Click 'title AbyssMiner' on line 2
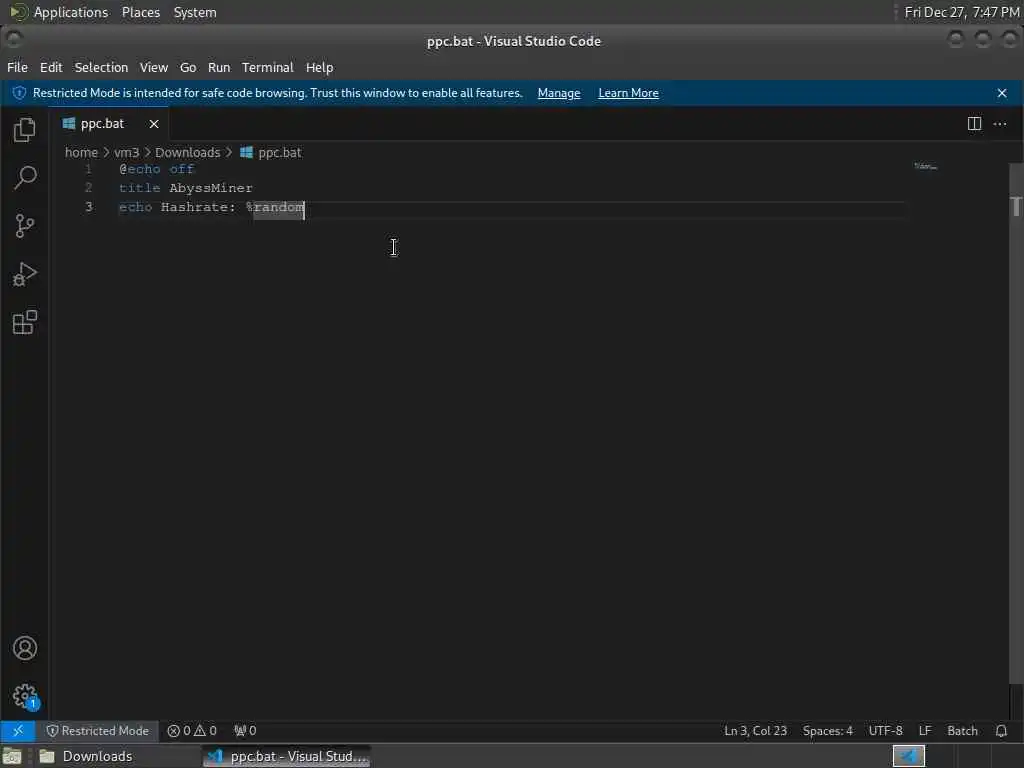 pyautogui.click(x=185, y=188)
